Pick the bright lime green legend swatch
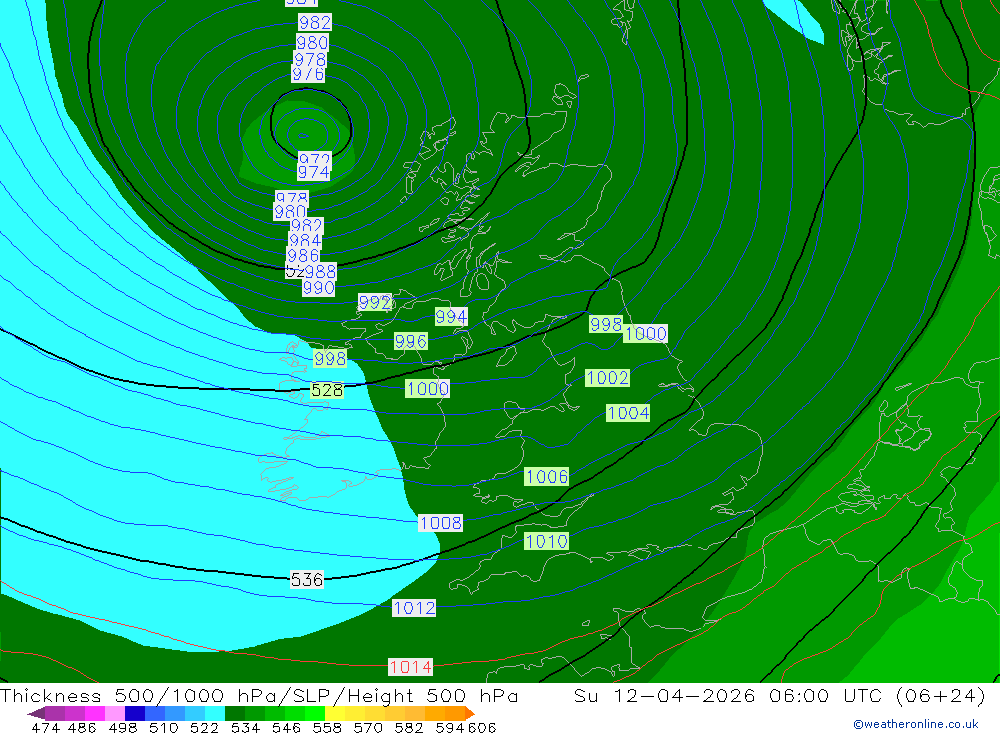The image size is (1000, 733). pyautogui.click(x=315, y=713)
